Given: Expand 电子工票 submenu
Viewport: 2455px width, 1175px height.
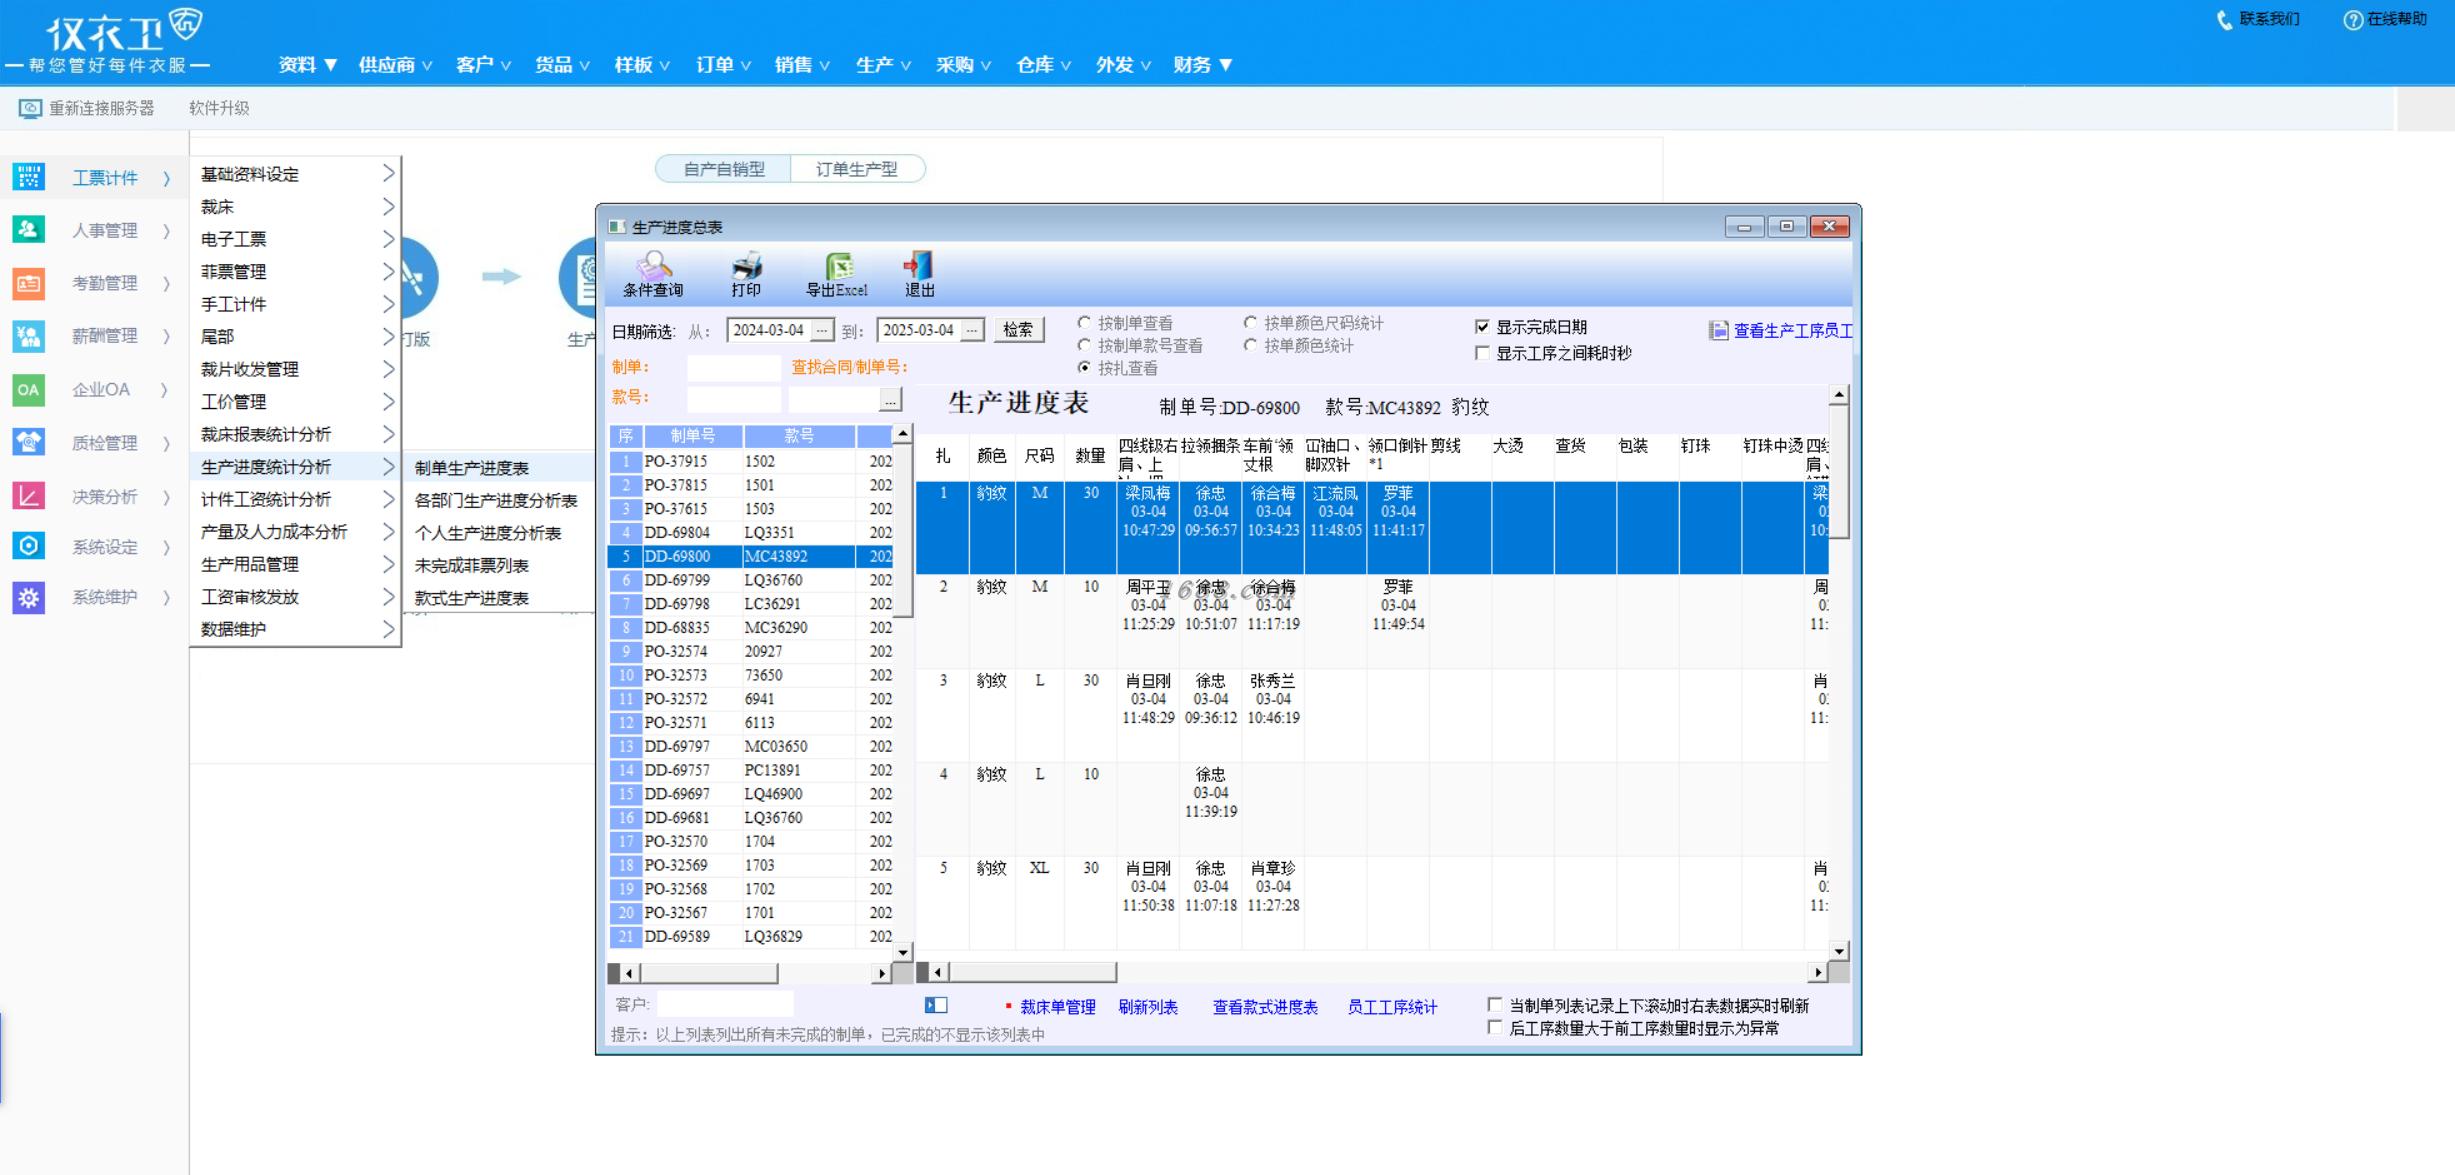Looking at the screenshot, I should (x=296, y=239).
